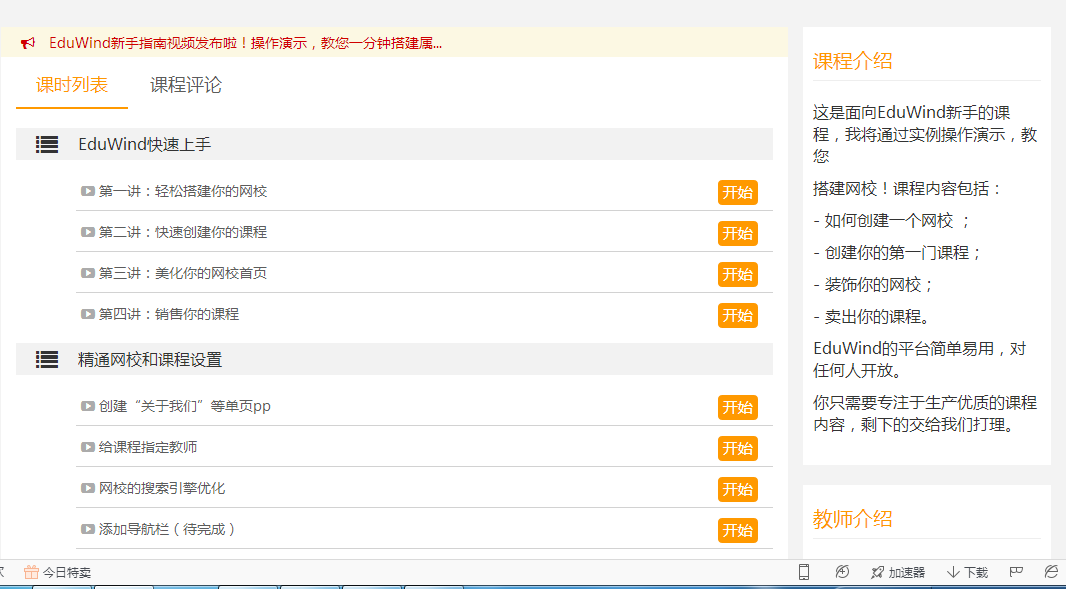
Task: Click the video icon for 第三讲
Action: (88, 273)
